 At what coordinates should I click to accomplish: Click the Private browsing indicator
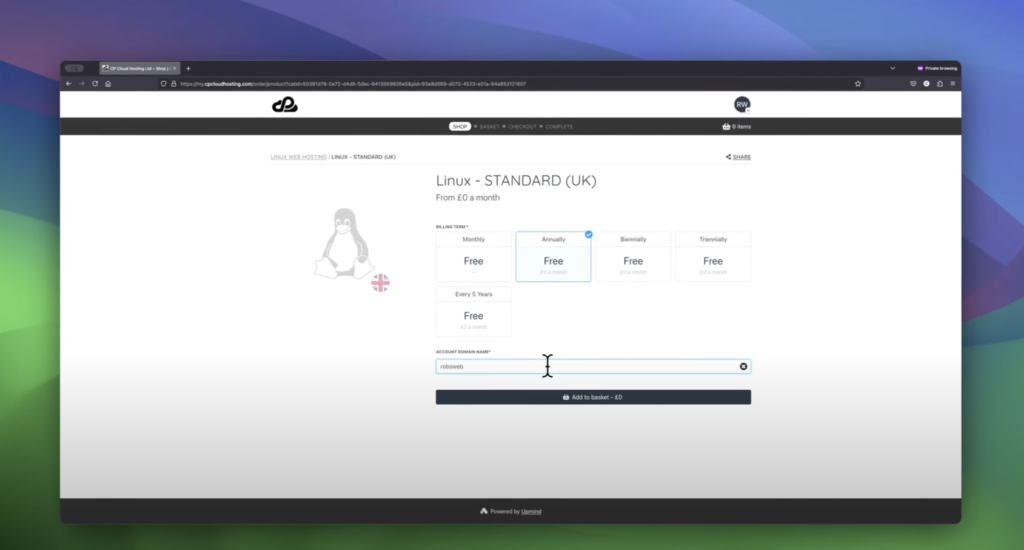937,69
